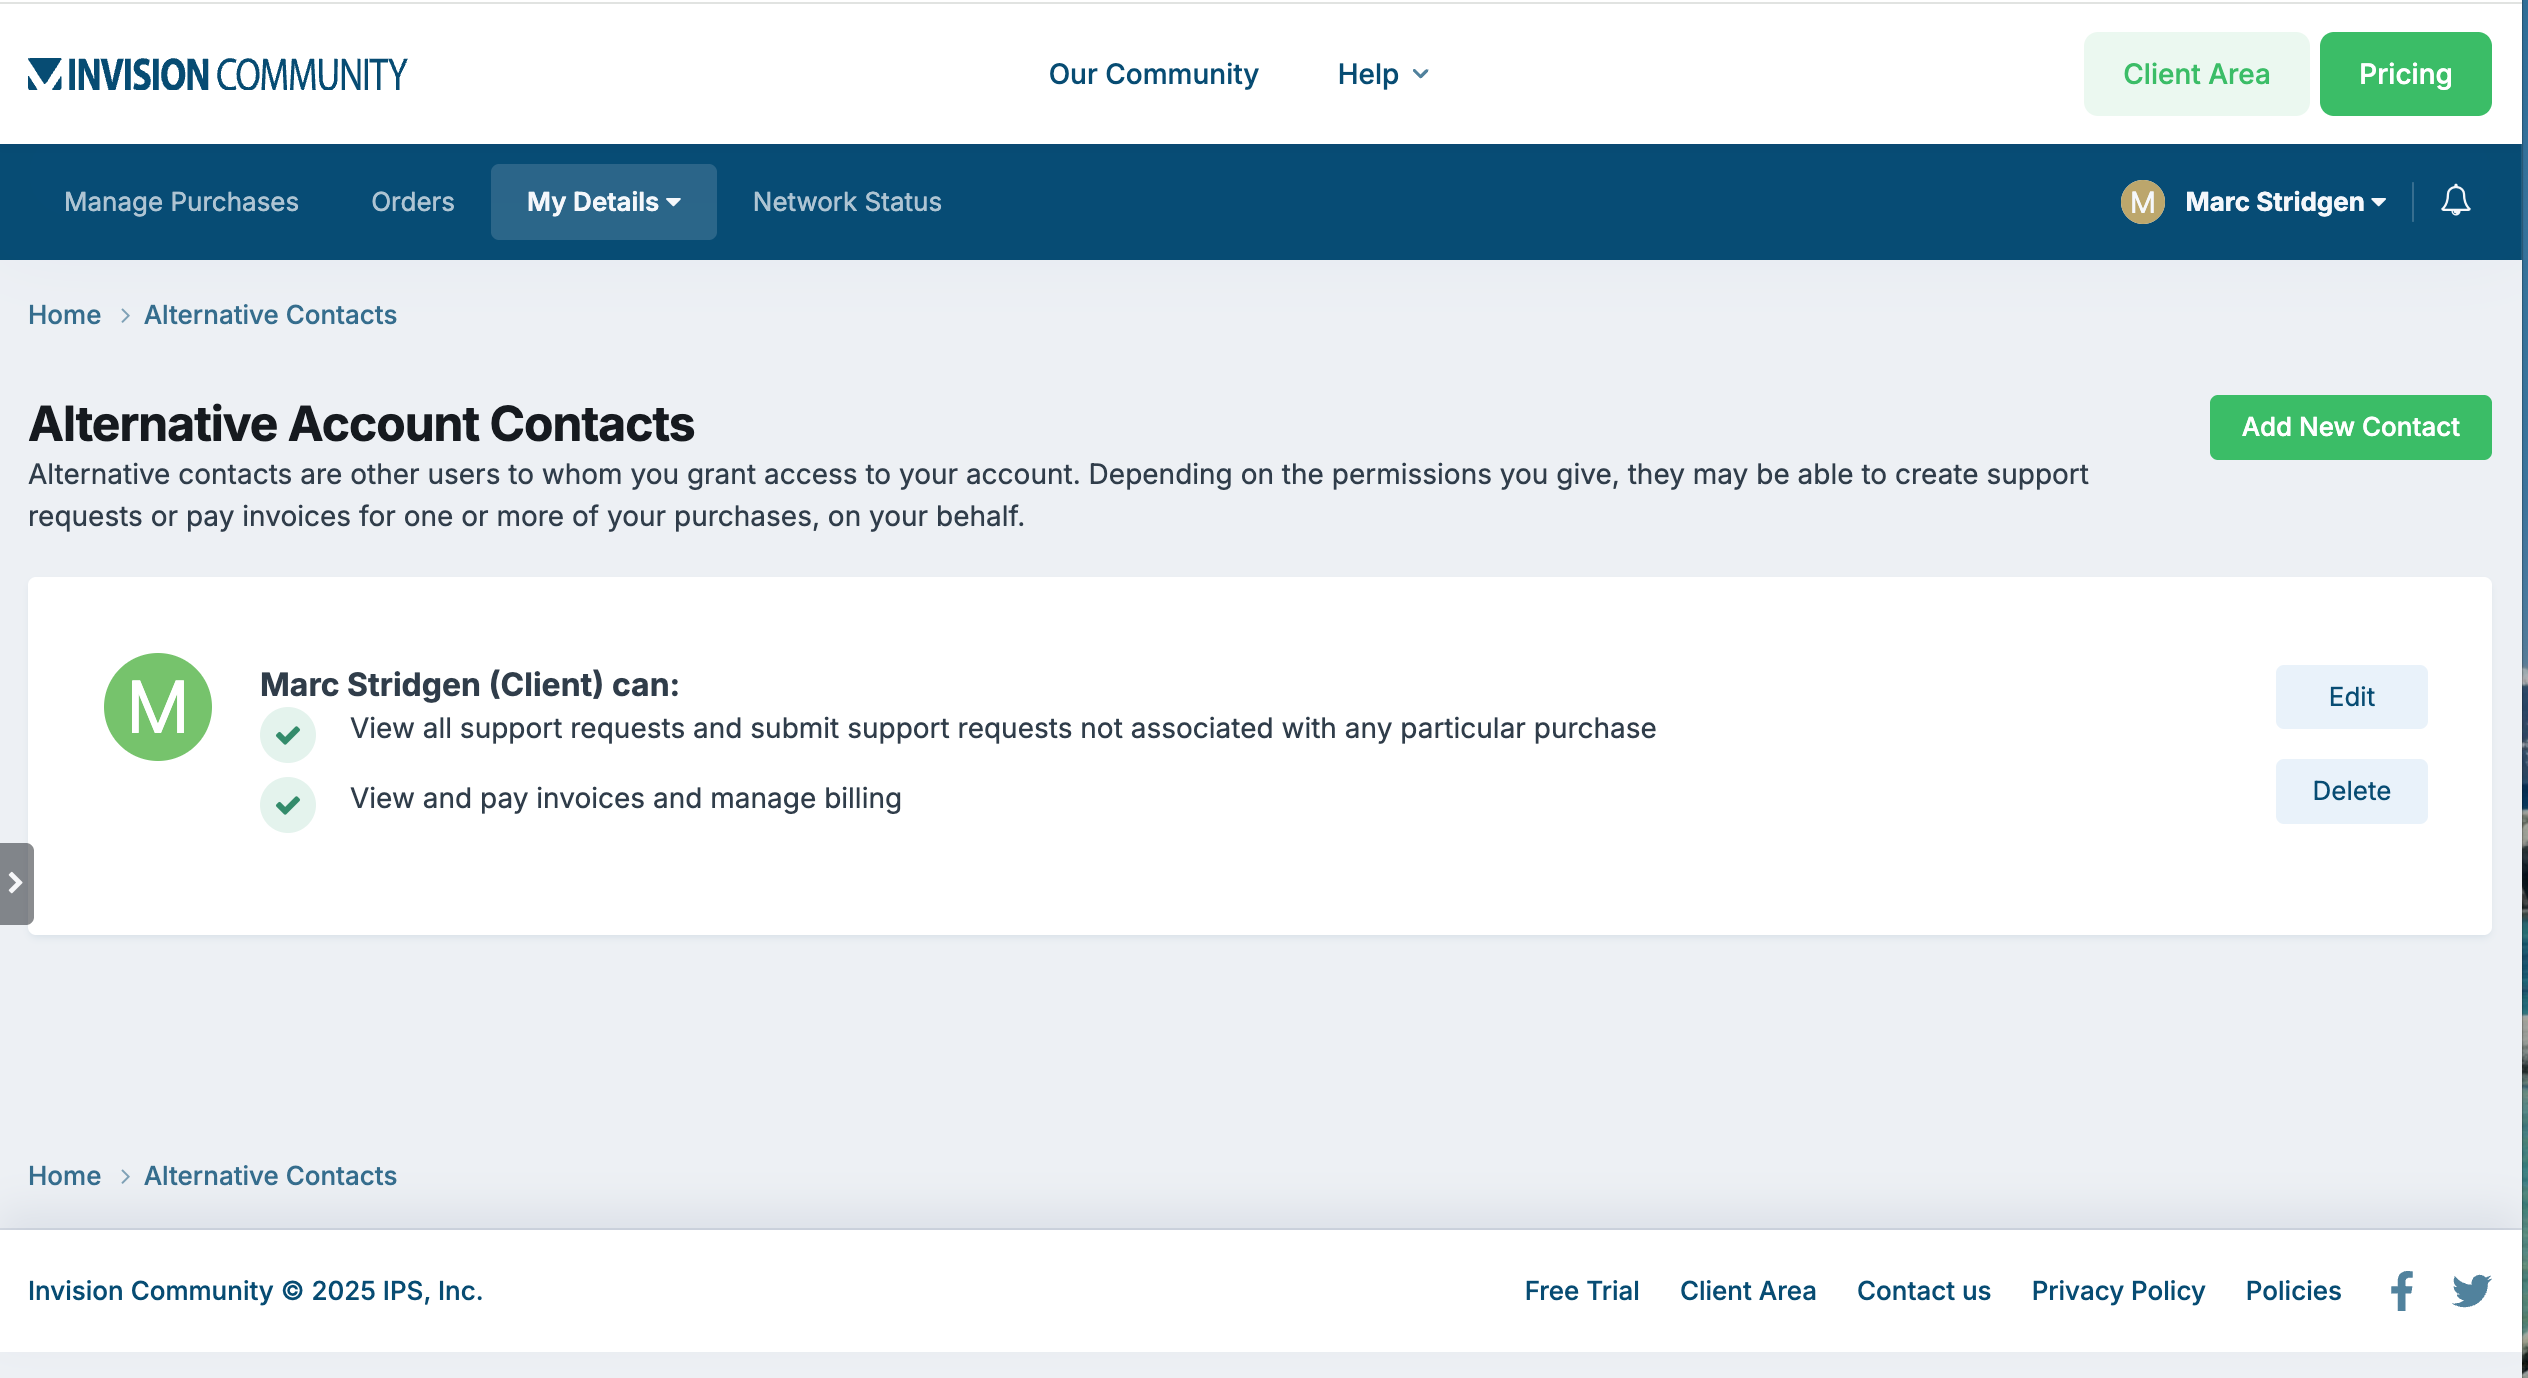The width and height of the screenshot is (2528, 1378).
Task: Click Add New Contact
Action: pos(2350,427)
